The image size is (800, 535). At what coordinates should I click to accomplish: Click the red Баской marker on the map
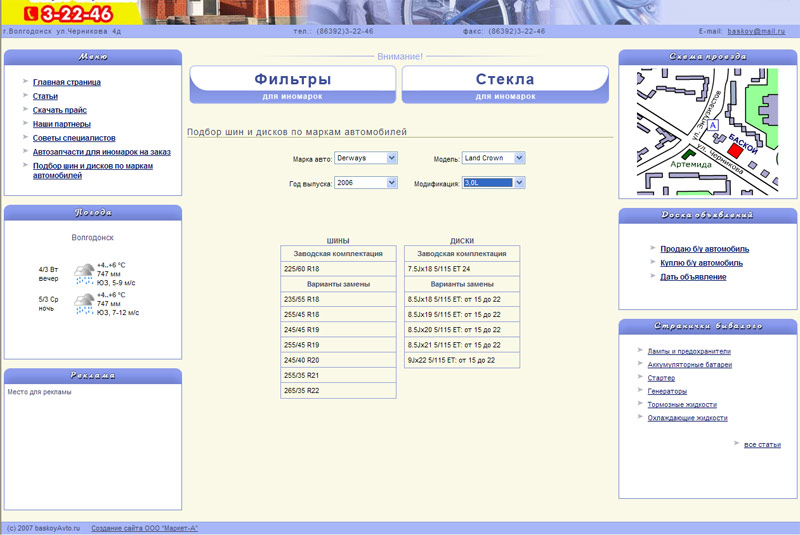click(x=735, y=148)
